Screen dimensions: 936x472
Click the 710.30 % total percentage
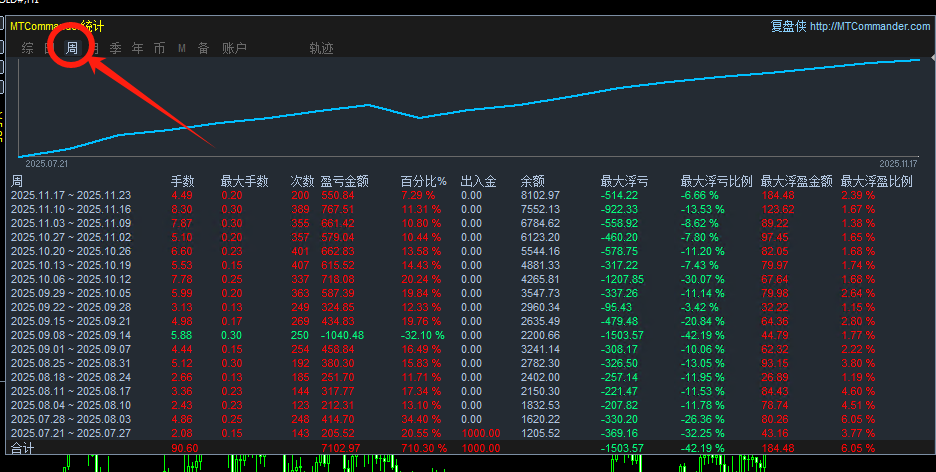click(x=424, y=448)
